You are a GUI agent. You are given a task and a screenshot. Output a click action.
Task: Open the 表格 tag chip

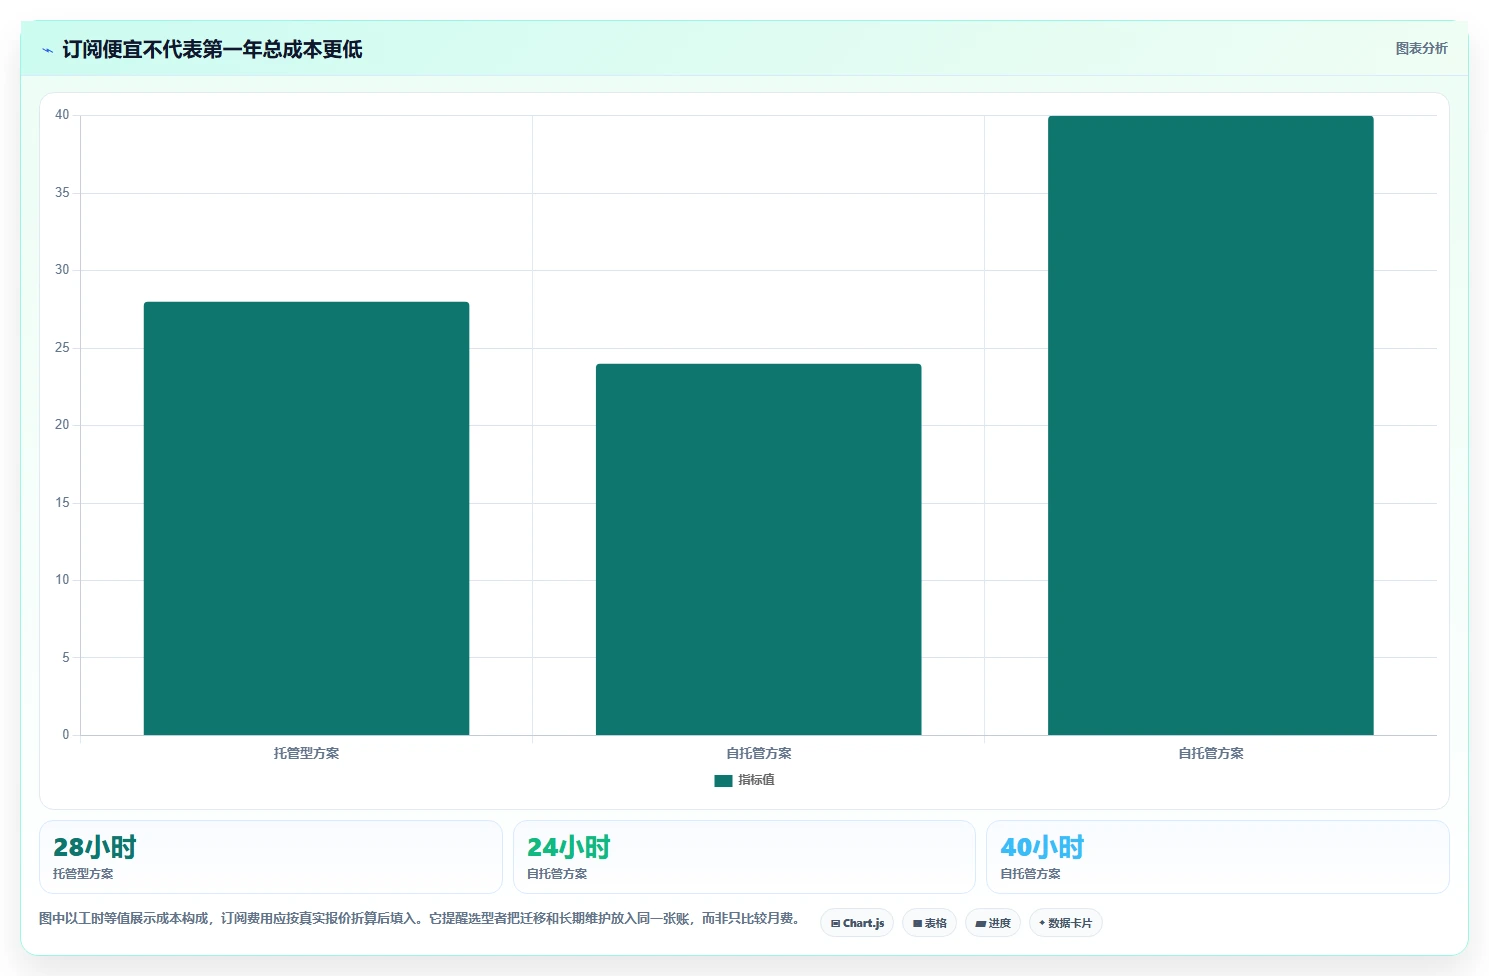[x=929, y=923]
